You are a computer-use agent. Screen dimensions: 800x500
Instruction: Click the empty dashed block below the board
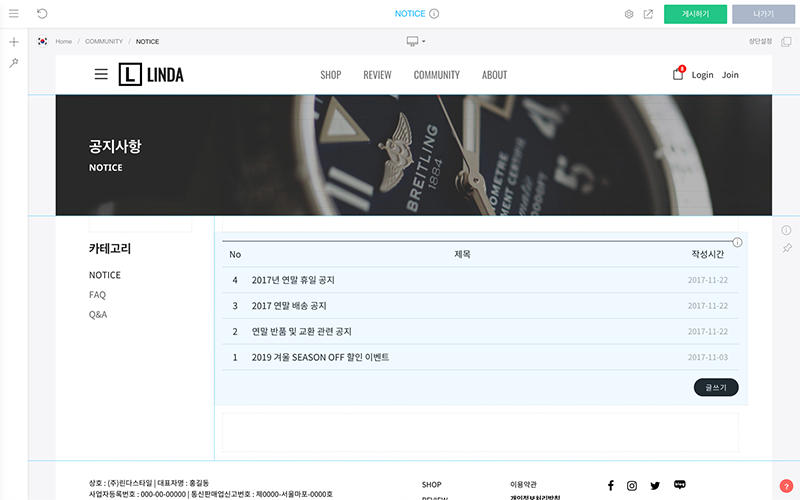480,433
